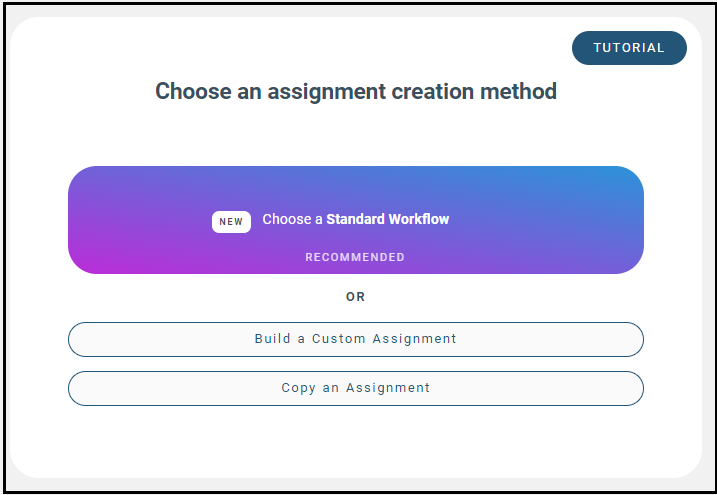The image size is (717, 495).
Task: Select Build a Custom Assignment
Action: 355,339
